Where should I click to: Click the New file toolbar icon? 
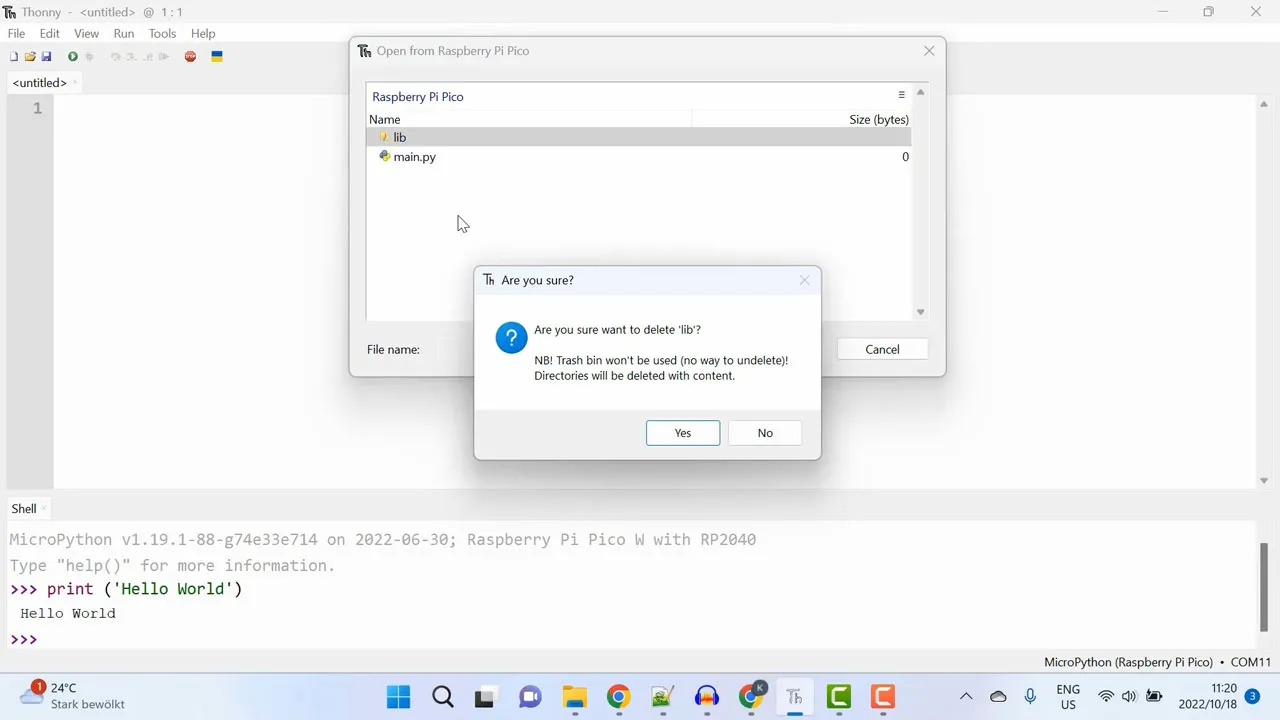coord(14,57)
